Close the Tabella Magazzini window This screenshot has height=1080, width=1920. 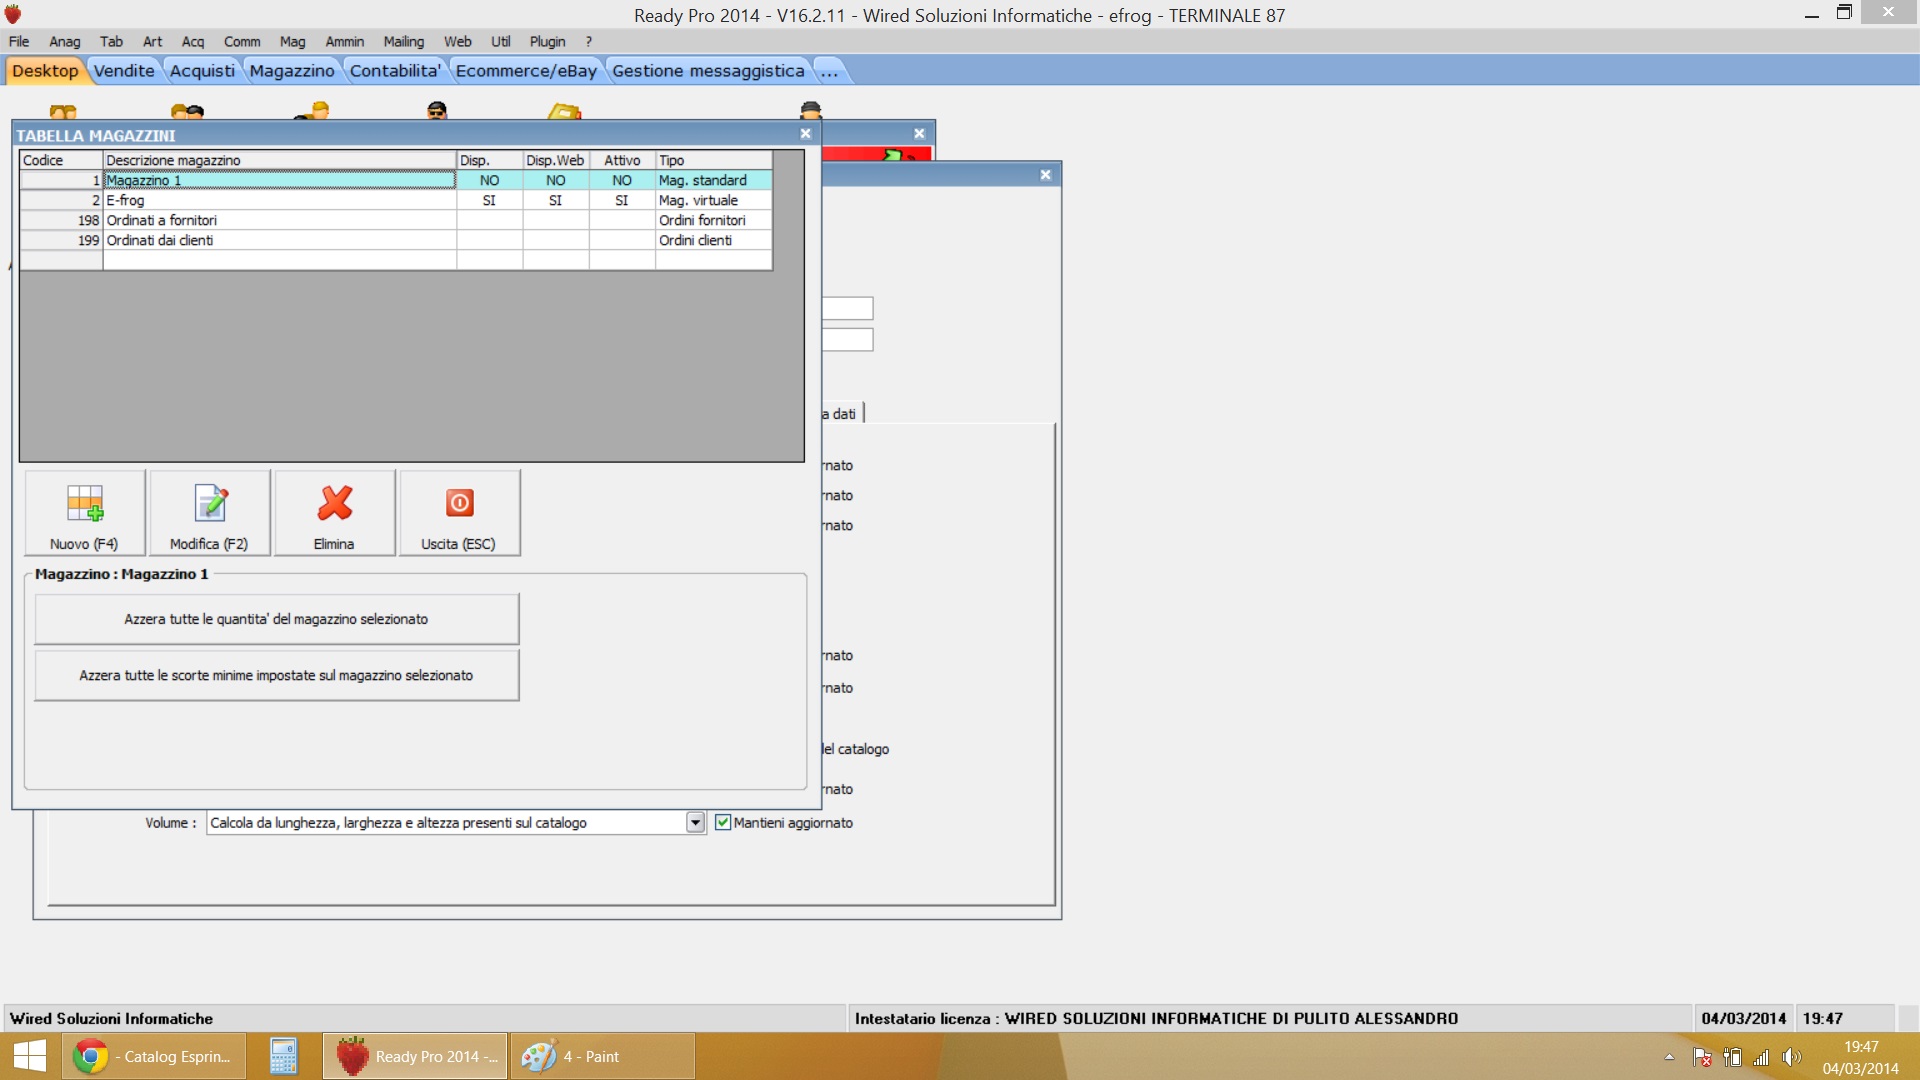tap(805, 133)
